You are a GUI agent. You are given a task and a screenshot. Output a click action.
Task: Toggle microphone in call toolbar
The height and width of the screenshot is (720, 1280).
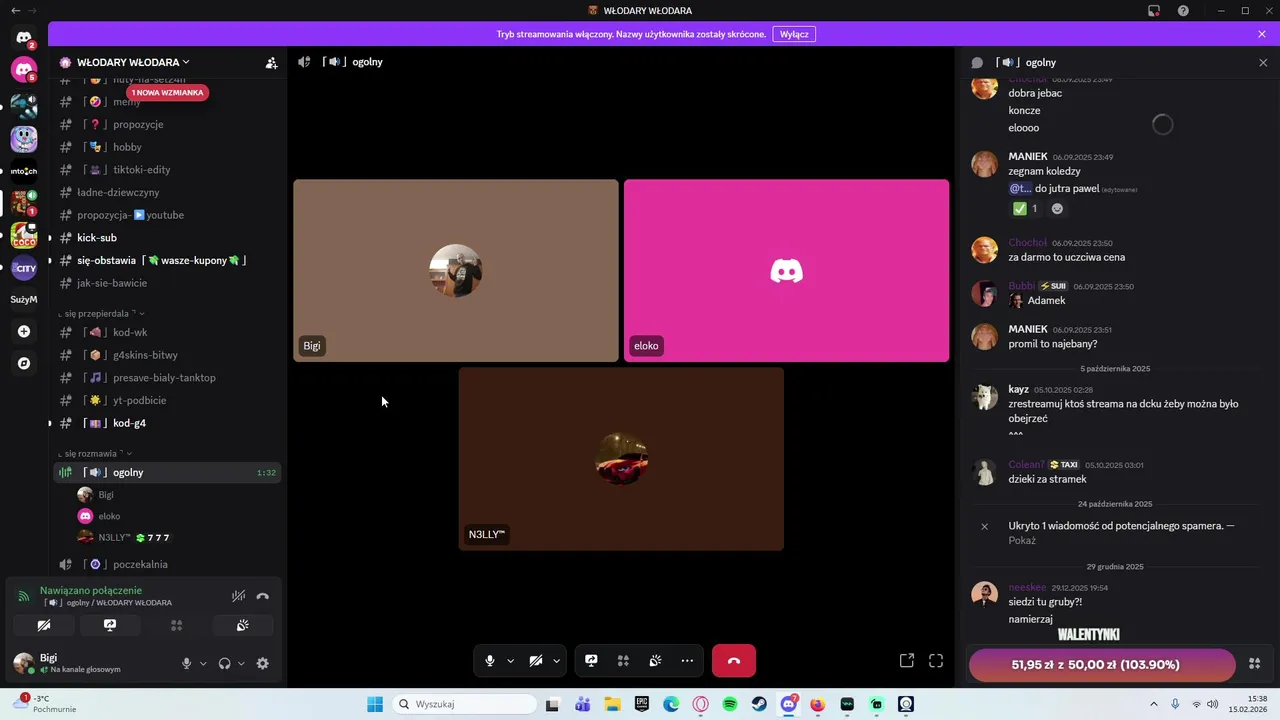coord(489,661)
